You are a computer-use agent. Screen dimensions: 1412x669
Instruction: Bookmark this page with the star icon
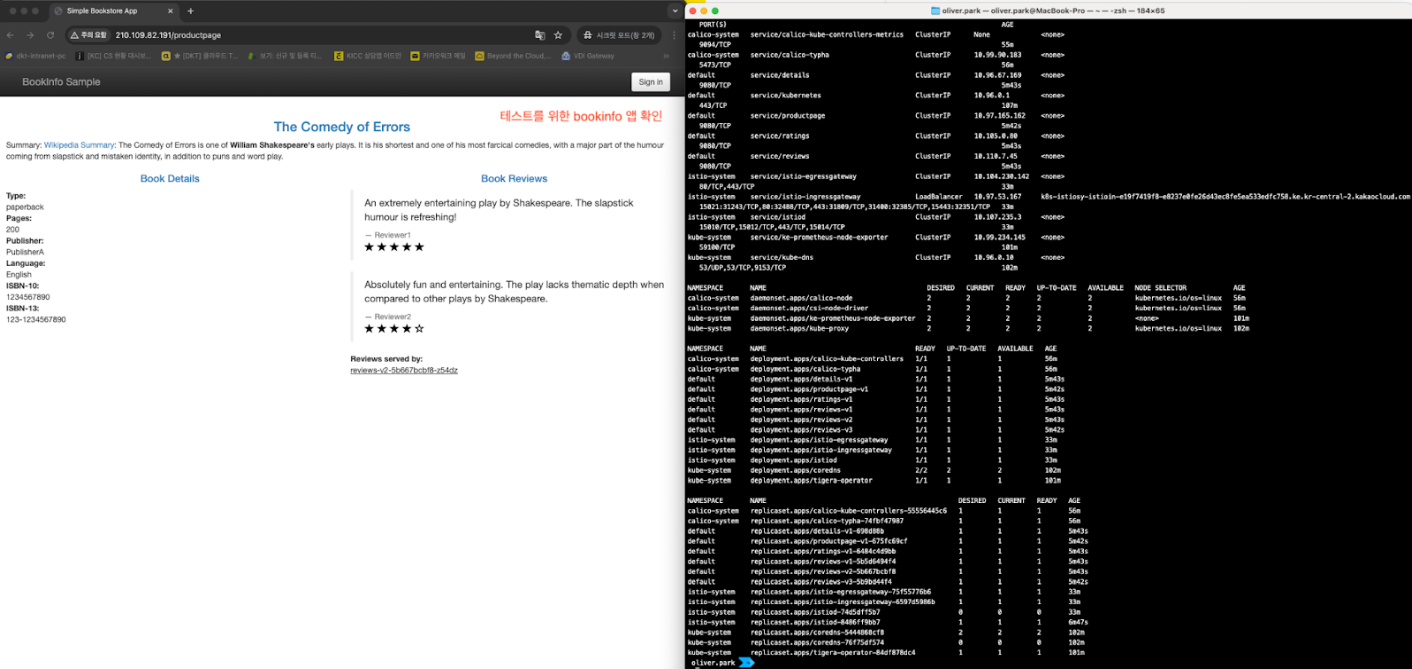[558, 35]
